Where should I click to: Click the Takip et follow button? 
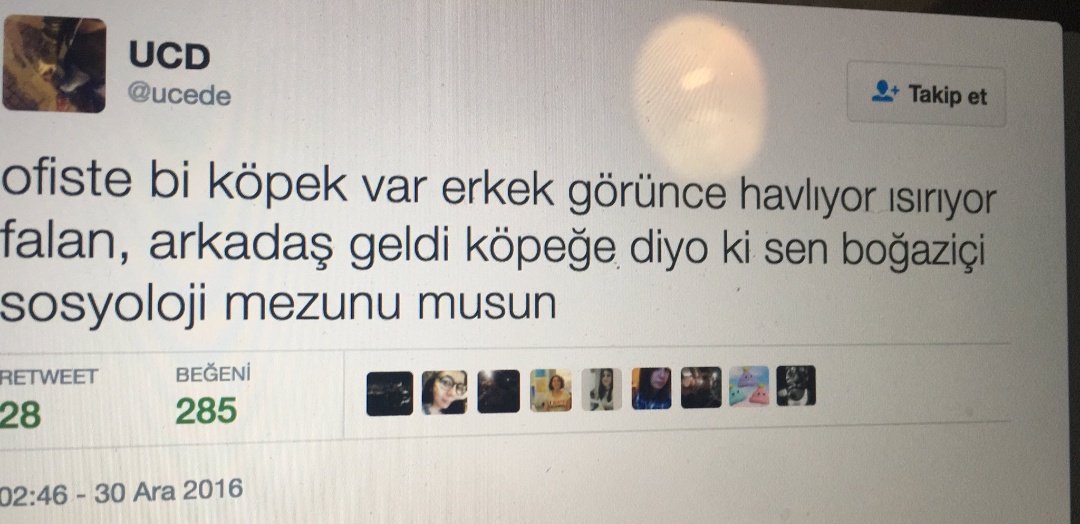(926, 94)
